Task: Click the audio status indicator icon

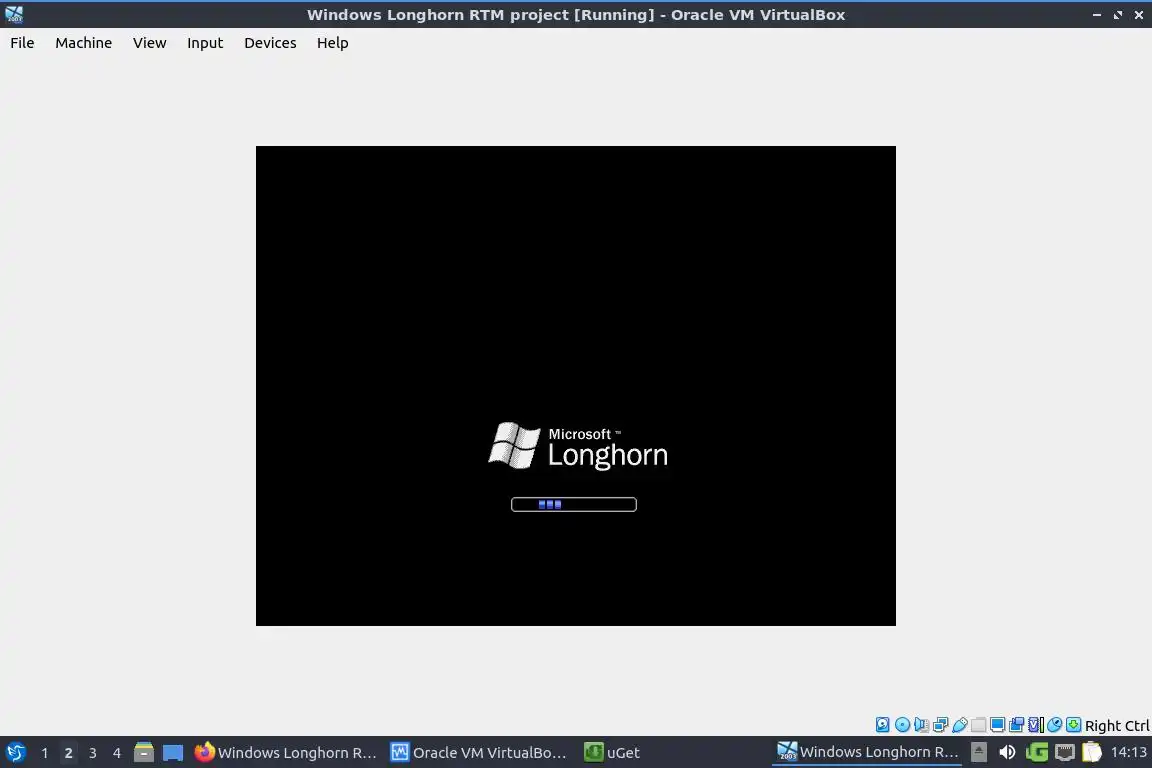Action: [x=921, y=725]
